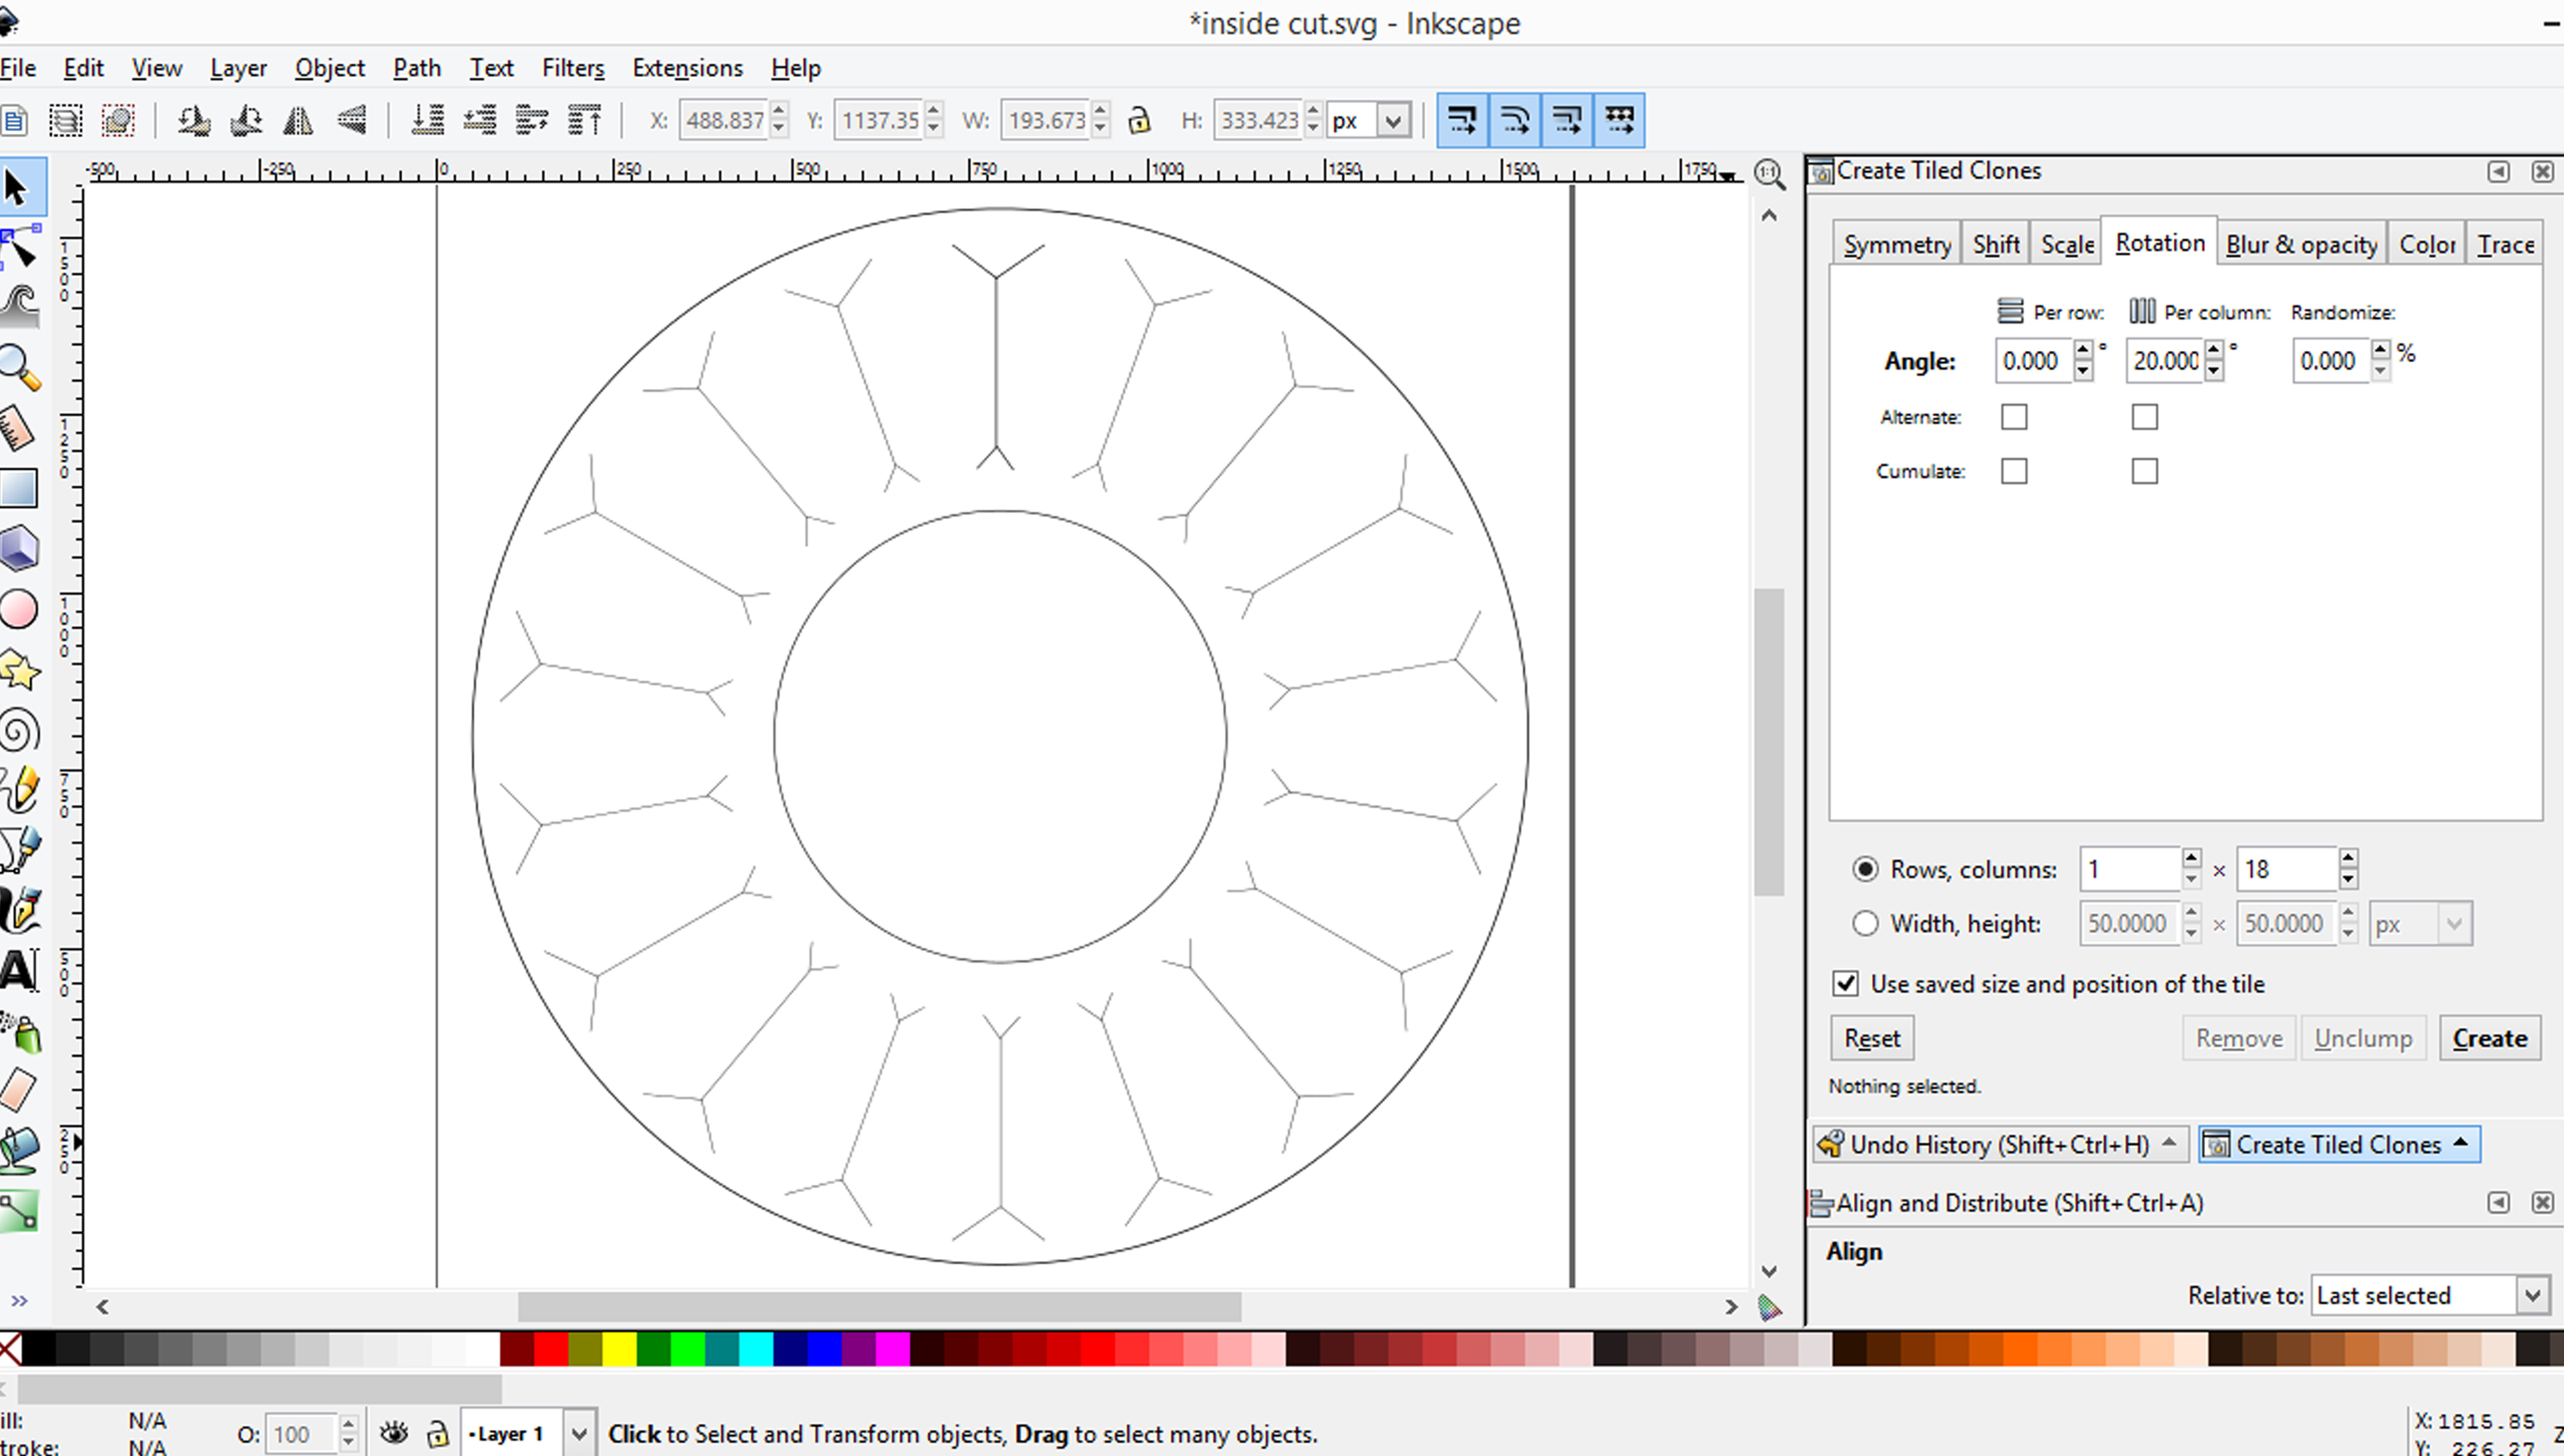
Task: Click the Unclump button
Action: [x=2363, y=1038]
